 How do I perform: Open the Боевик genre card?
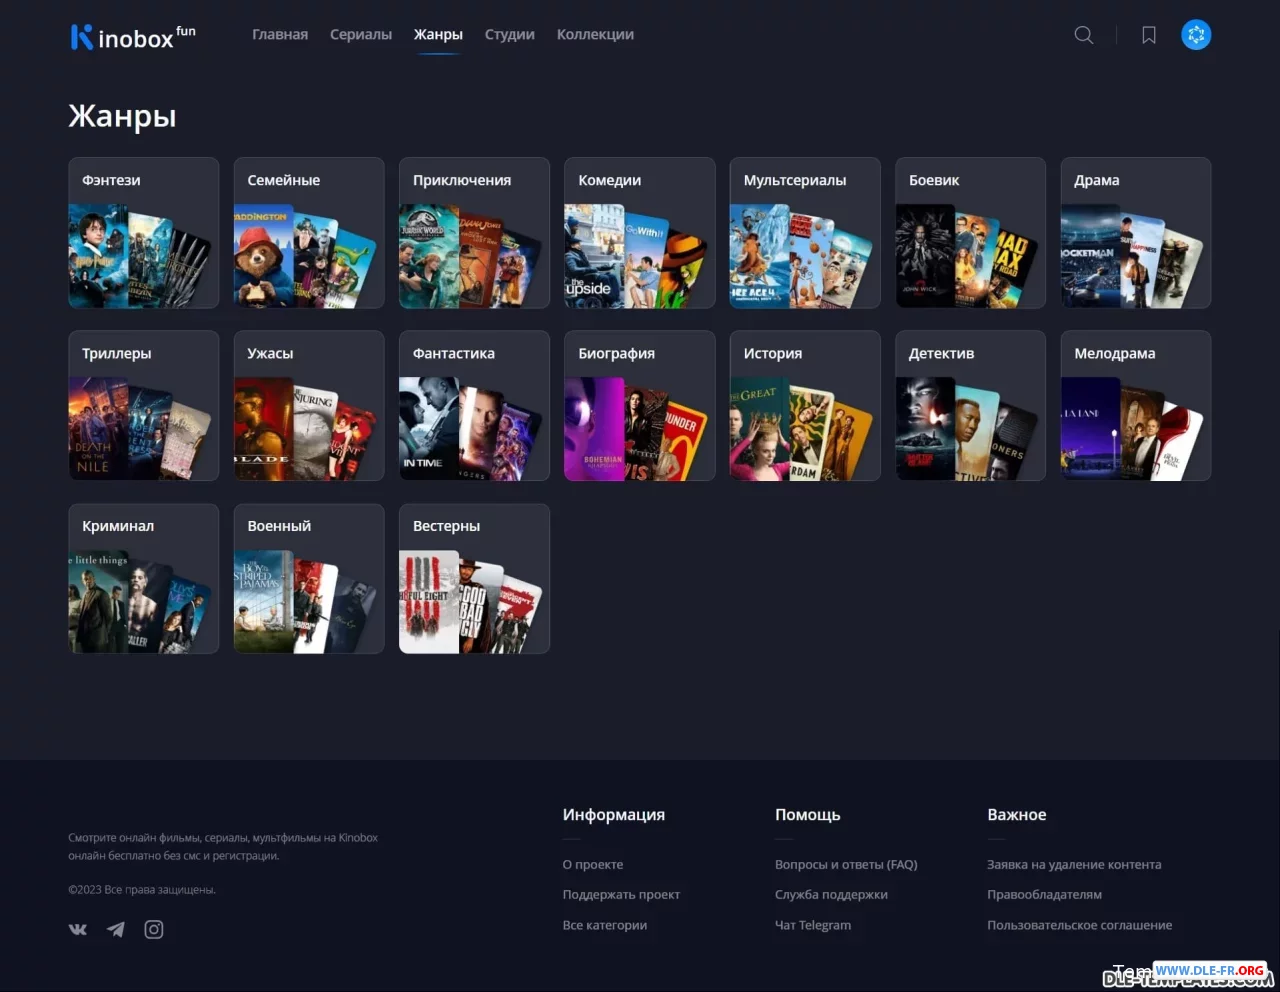point(970,233)
